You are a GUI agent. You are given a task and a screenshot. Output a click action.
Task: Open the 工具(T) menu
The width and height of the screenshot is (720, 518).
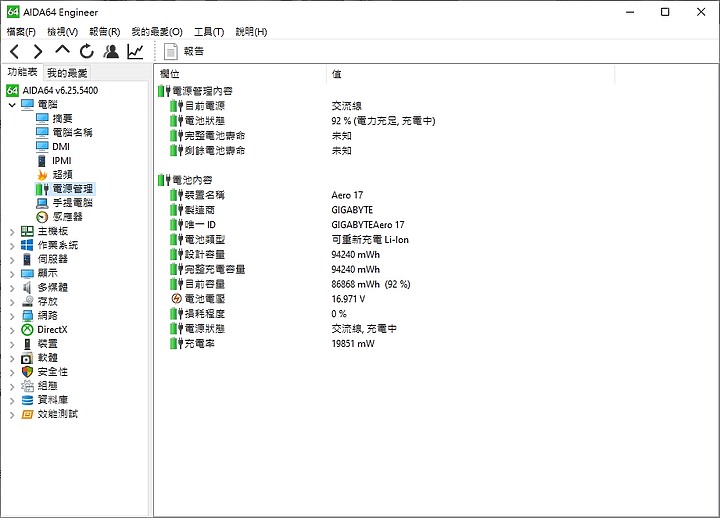point(209,32)
